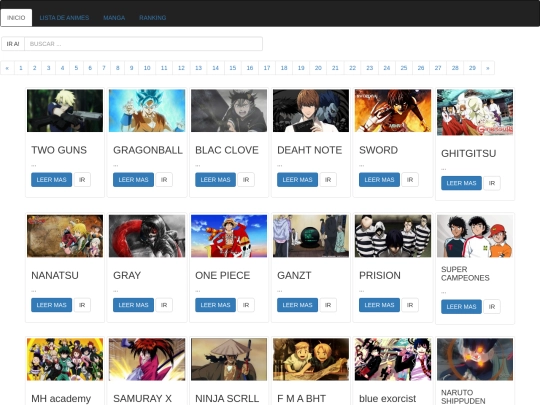Viewport: 540px width, 405px height.
Task: Open the GRAGONBALL thumbnail image
Action: click(x=147, y=111)
